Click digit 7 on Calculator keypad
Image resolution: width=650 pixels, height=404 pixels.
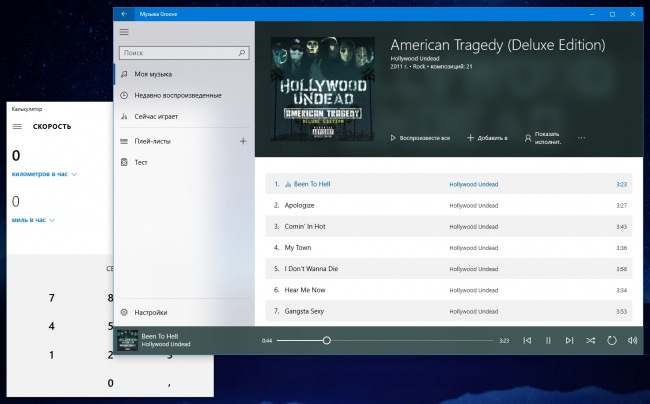51,298
